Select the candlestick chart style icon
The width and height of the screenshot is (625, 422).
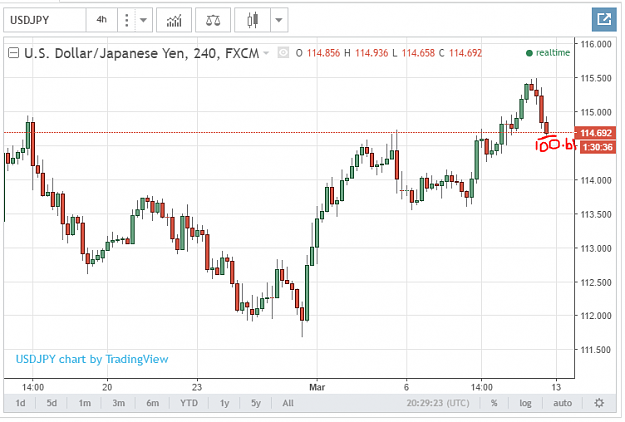click(x=252, y=20)
